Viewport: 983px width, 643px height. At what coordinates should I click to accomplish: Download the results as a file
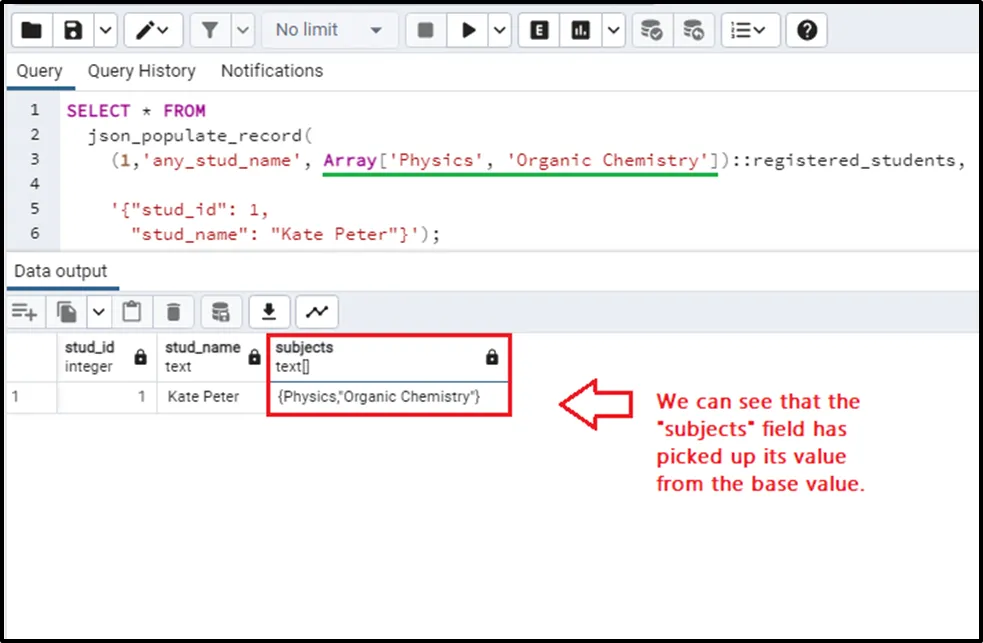(x=268, y=312)
